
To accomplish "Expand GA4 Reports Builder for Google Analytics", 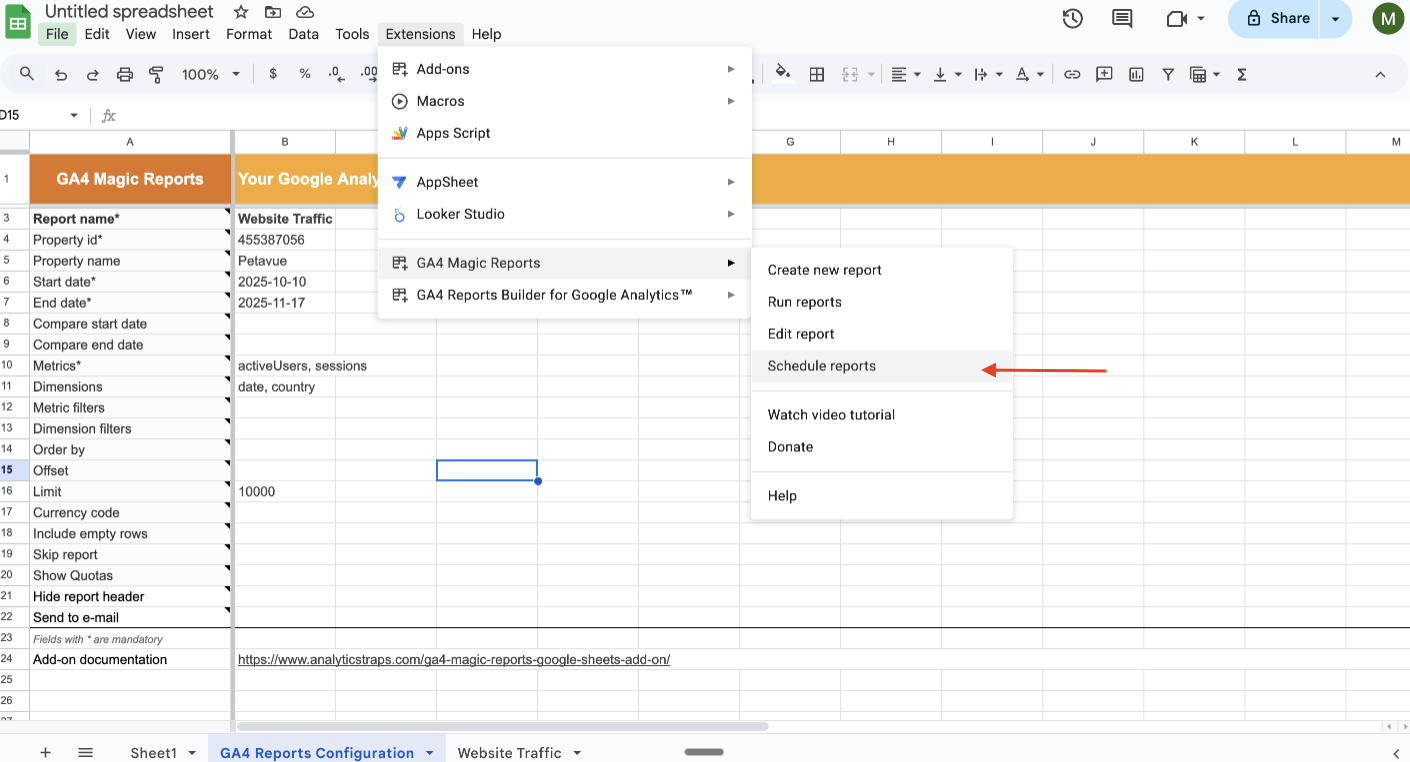I will (564, 295).
